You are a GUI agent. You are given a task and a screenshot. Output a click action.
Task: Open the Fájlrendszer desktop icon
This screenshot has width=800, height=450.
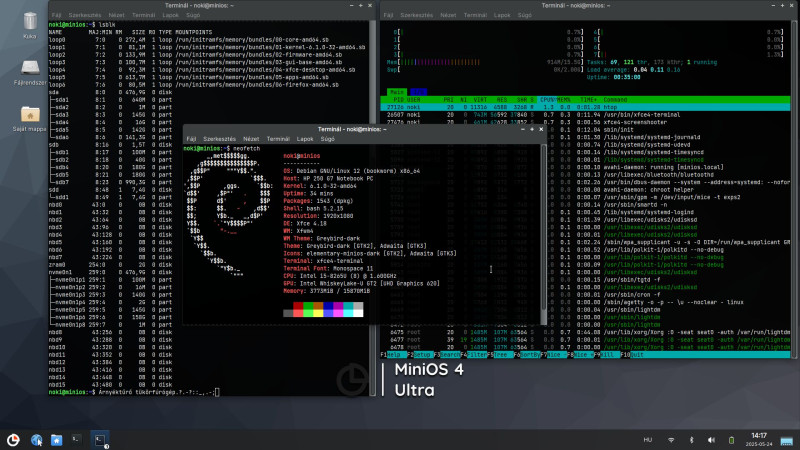[x=30, y=72]
